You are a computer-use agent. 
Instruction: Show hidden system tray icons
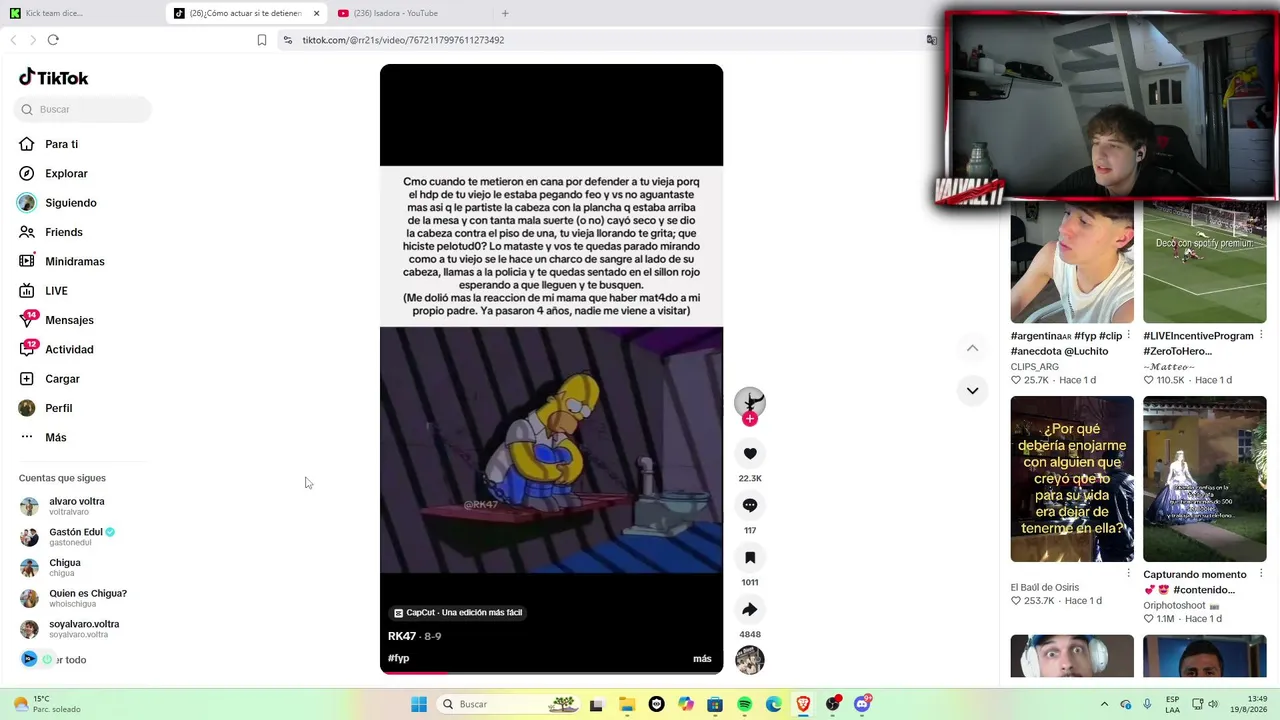(1104, 704)
